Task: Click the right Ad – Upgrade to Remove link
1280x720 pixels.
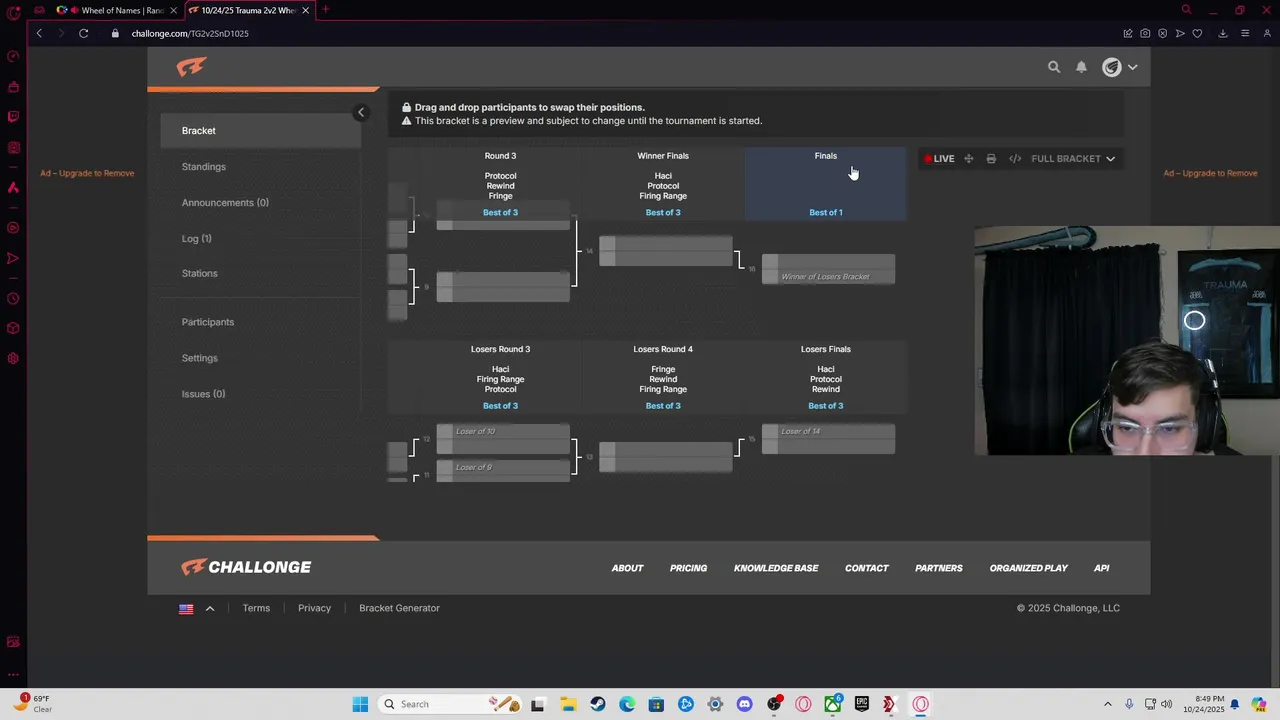Action: (x=1210, y=173)
